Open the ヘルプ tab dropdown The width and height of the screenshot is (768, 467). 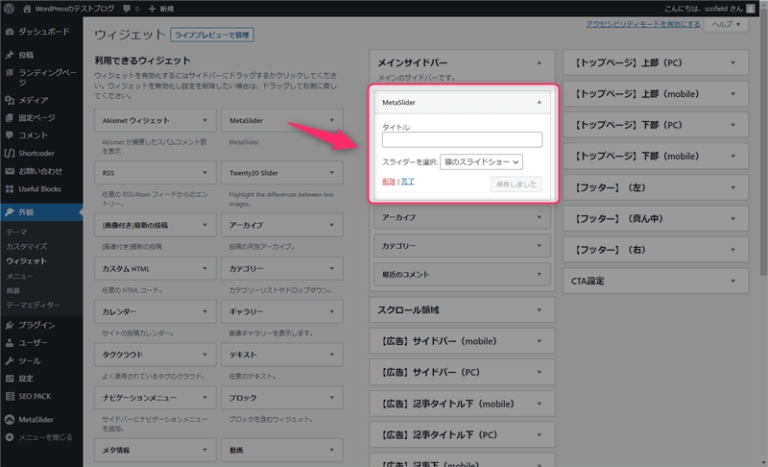(725, 24)
